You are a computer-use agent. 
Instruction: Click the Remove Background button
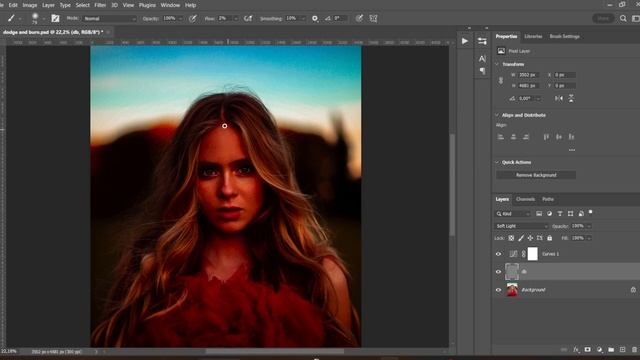click(x=536, y=175)
